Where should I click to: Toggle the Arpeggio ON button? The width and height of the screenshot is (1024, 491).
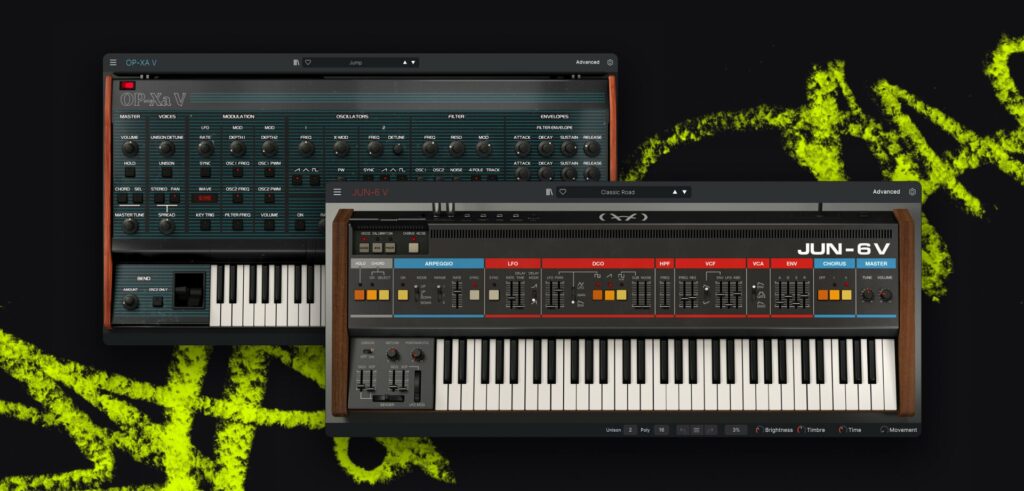[403, 294]
